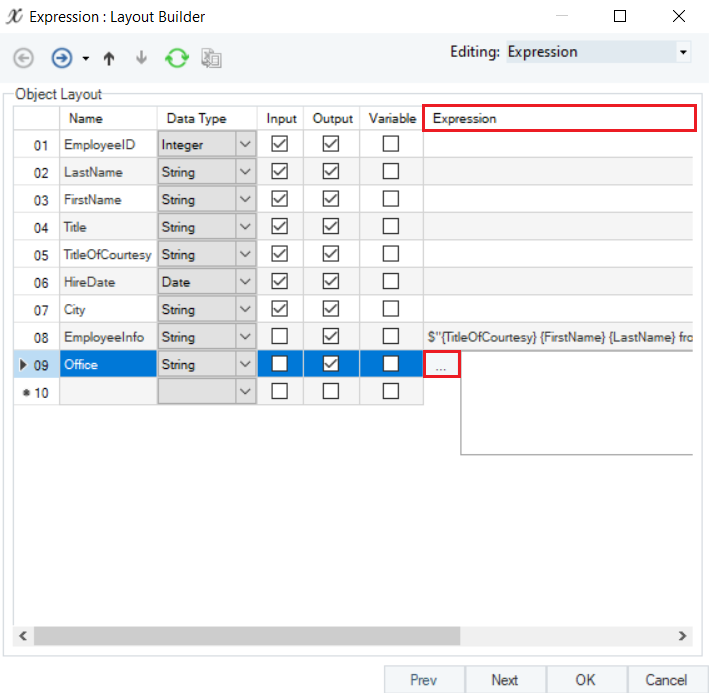The width and height of the screenshot is (709, 693).
Task: Enable the Variable checkbox for HireDate
Action: [x=391, y=282]
